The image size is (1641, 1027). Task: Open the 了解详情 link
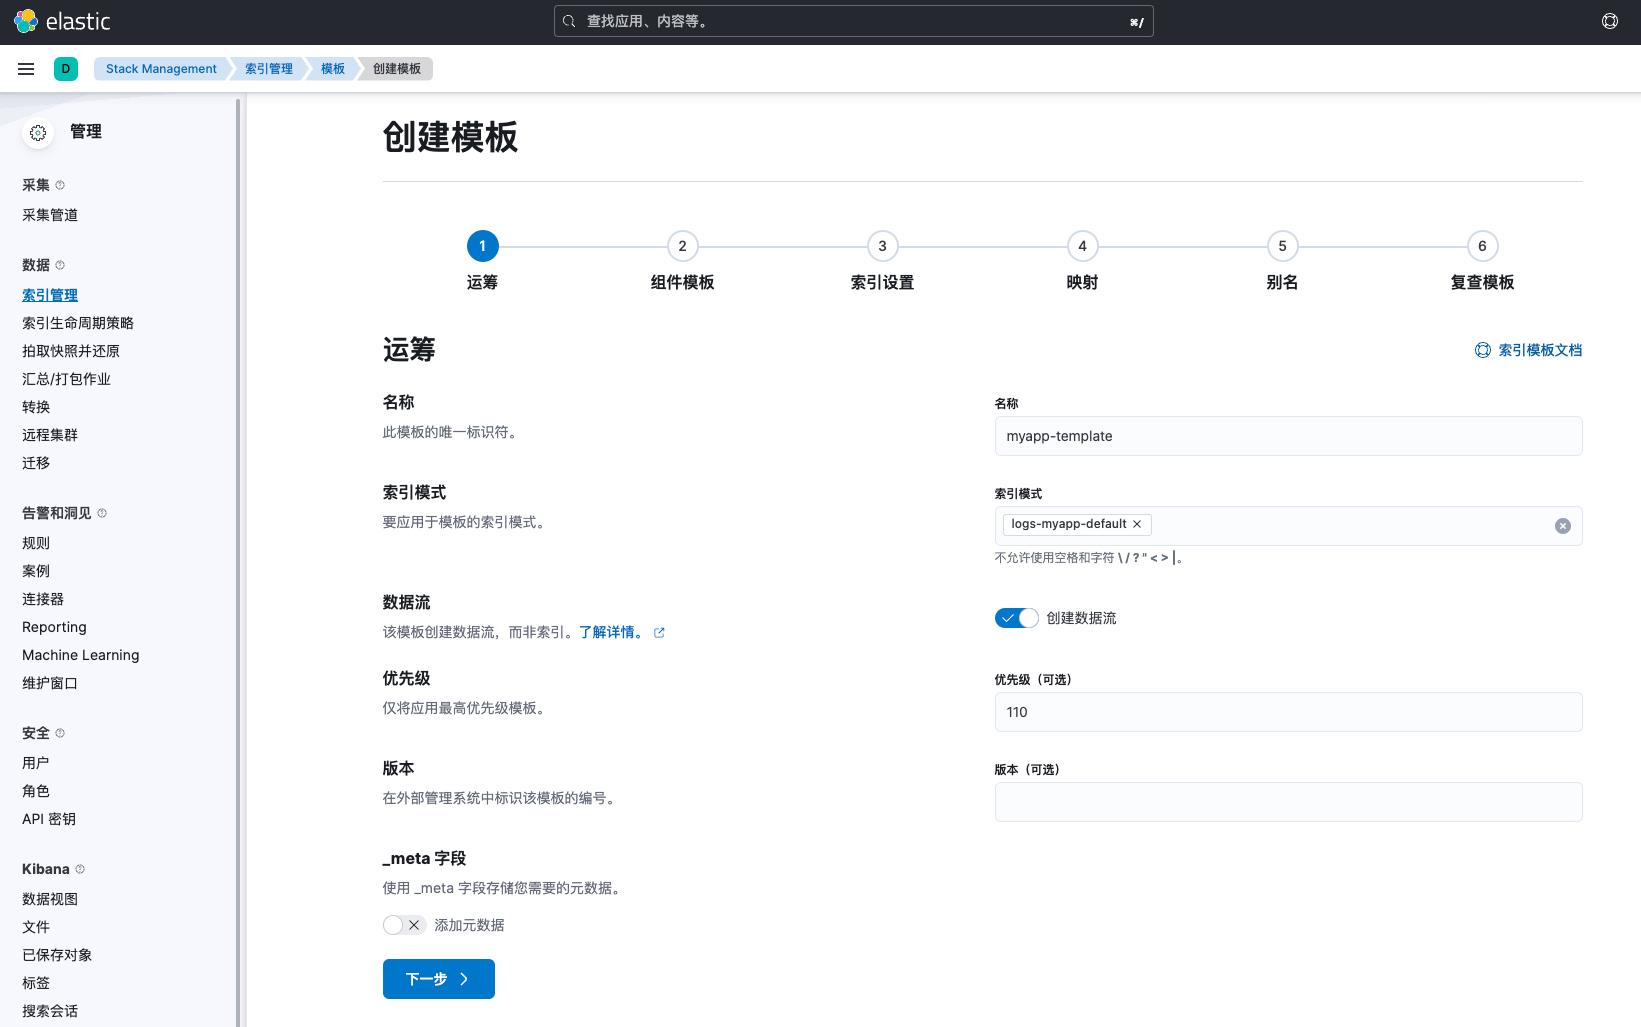pos(612,632)
